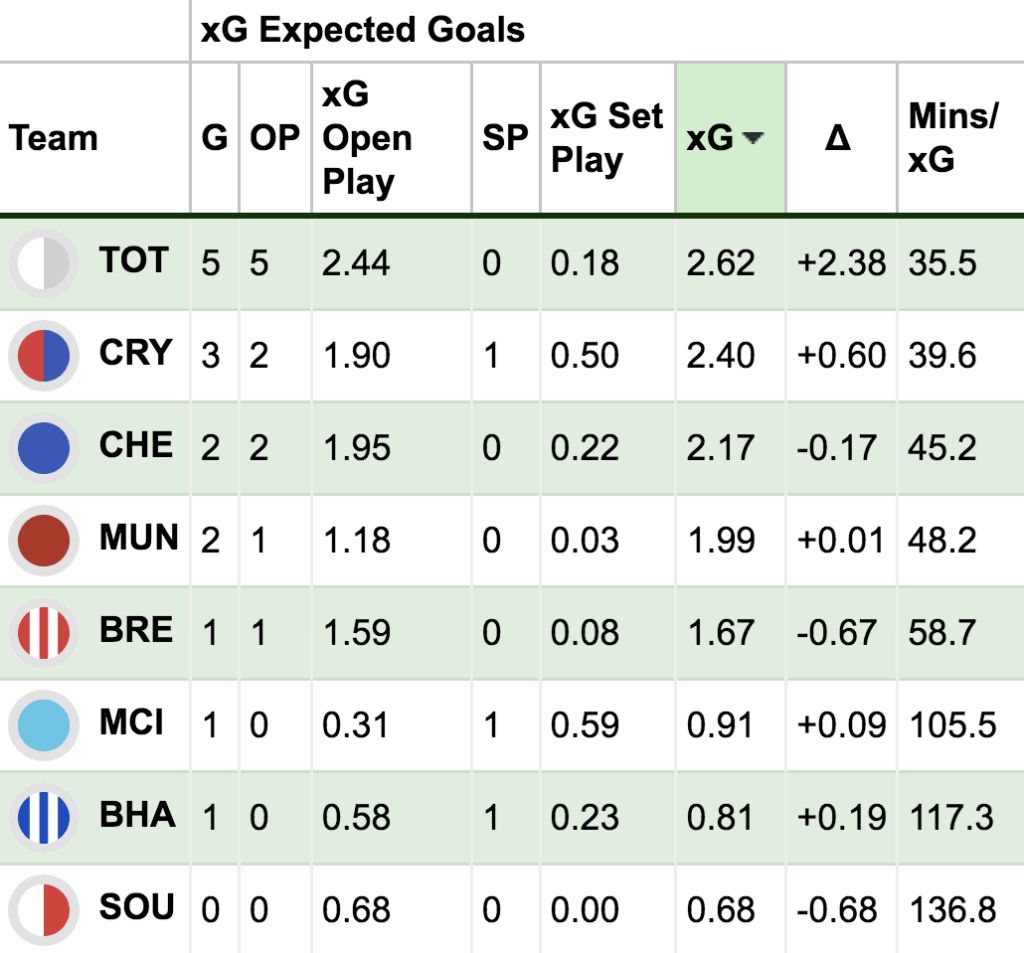This screenshot has width=1024, height=953.
Task: Toggle the xG column sort arrow
Action: 753,139
